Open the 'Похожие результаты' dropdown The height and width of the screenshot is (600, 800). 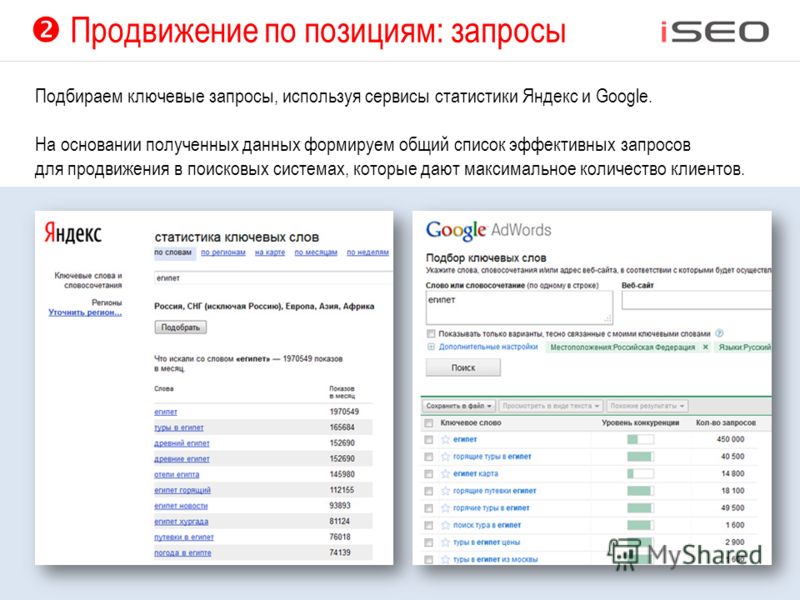click(x=647, y=406)
